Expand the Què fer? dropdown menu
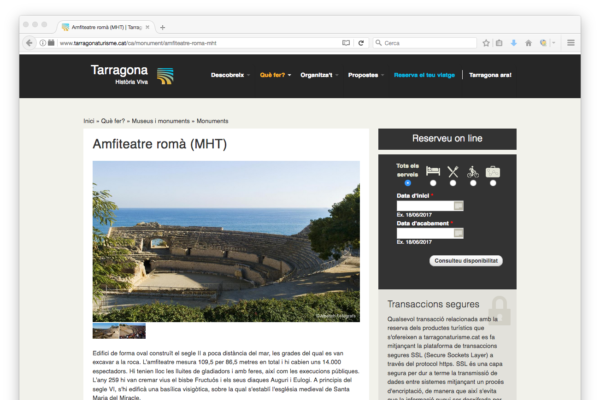The width and height of the screenshot is (600, 400). tap(273, 75)
